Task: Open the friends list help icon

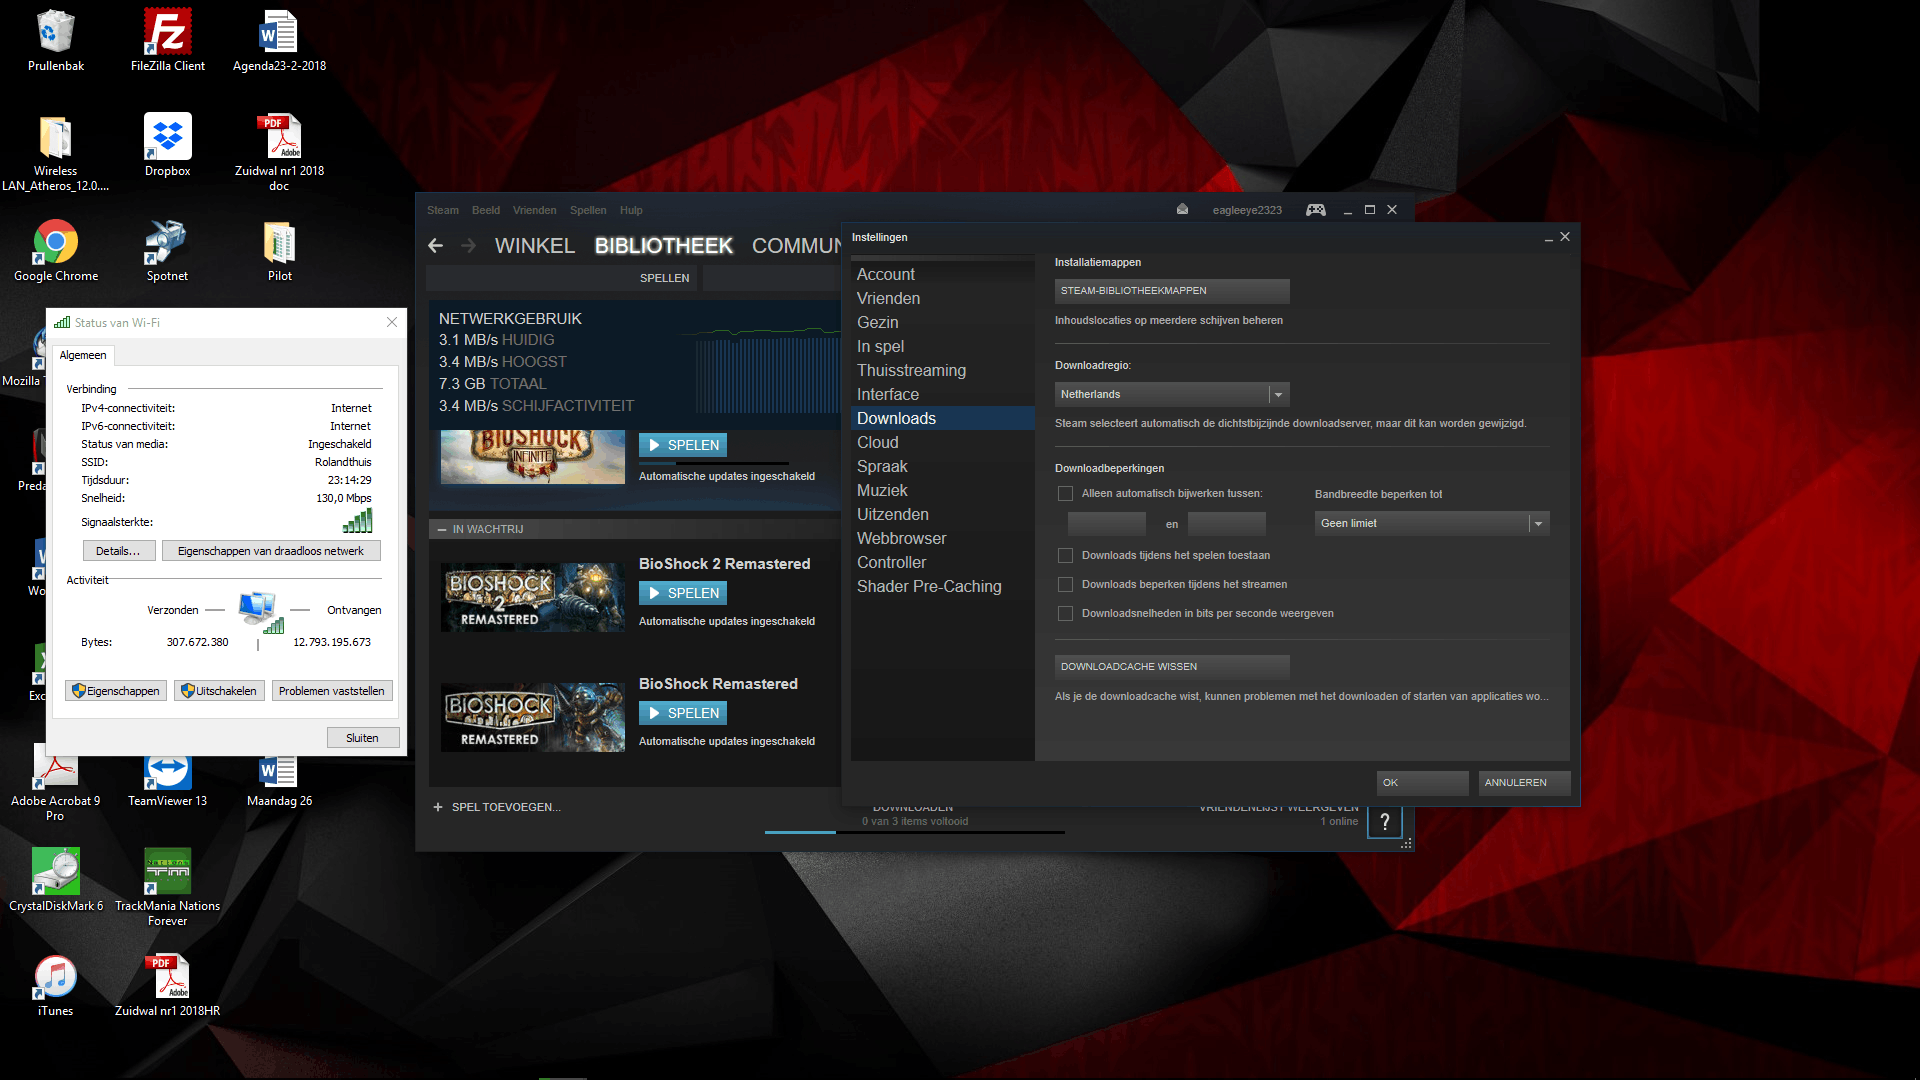Action: pos(1385,822)
